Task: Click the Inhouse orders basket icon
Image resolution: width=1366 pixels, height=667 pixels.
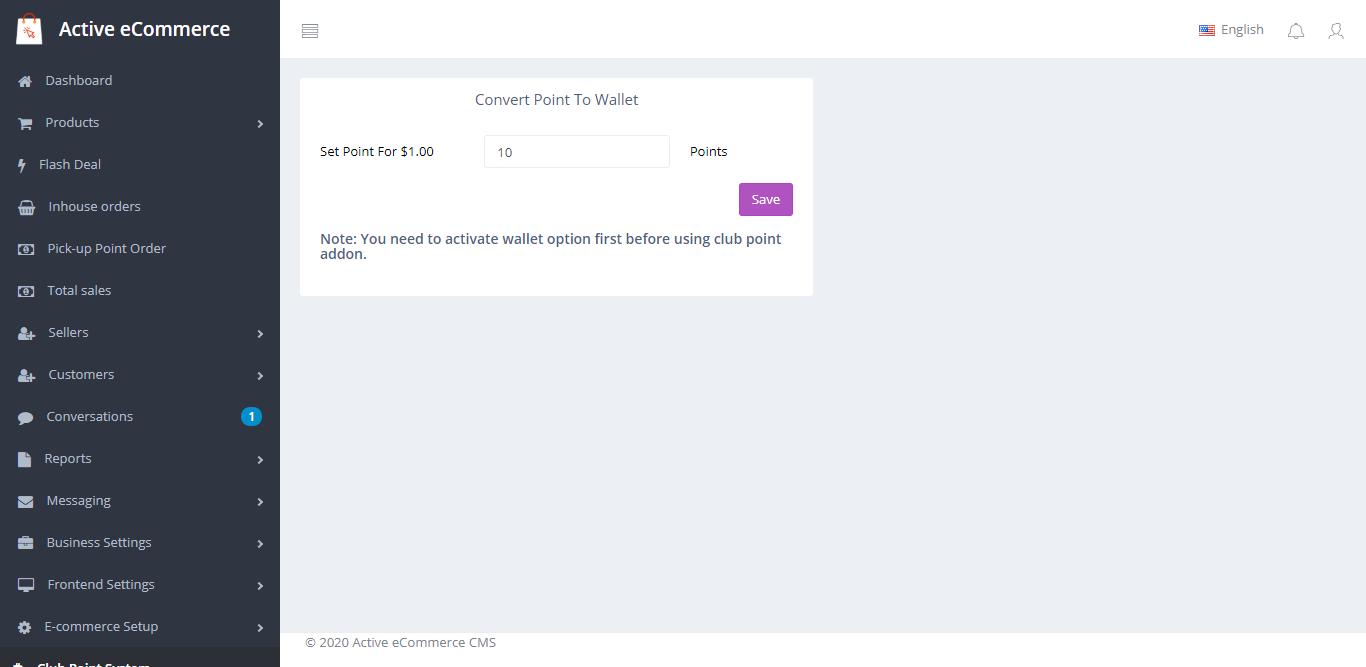Action: [27, 207]
